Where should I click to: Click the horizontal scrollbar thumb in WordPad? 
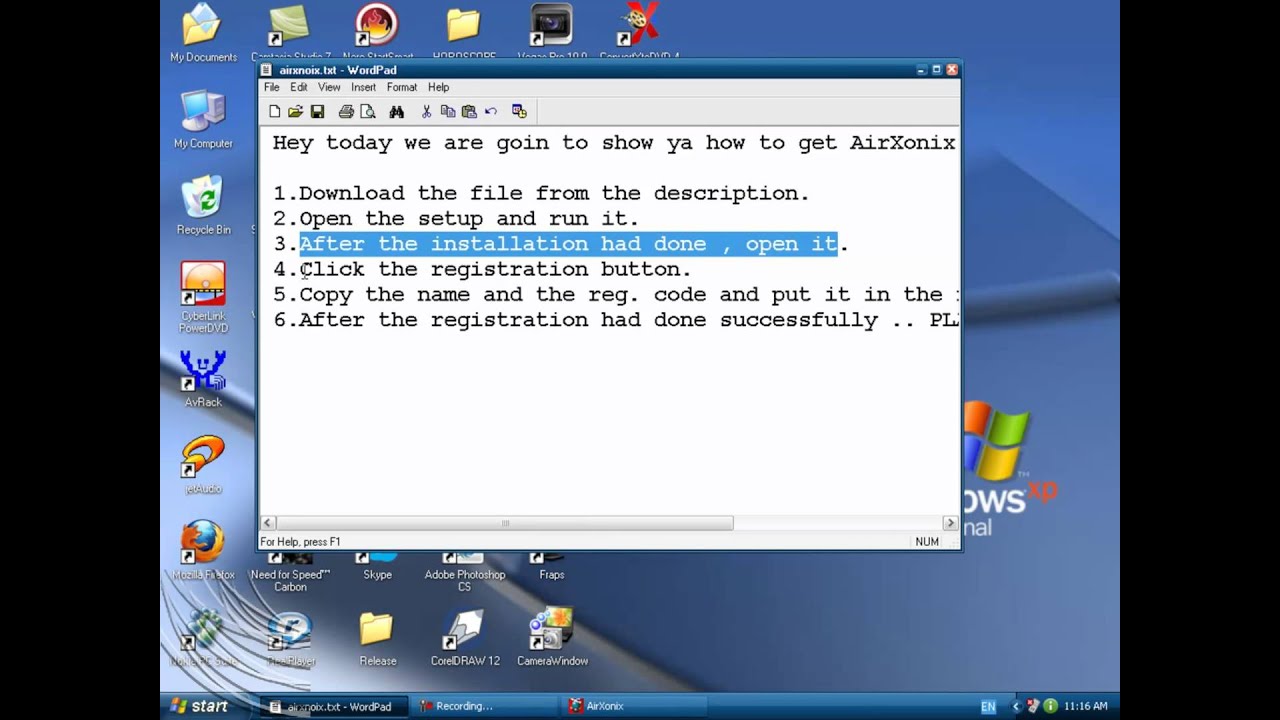504,523
